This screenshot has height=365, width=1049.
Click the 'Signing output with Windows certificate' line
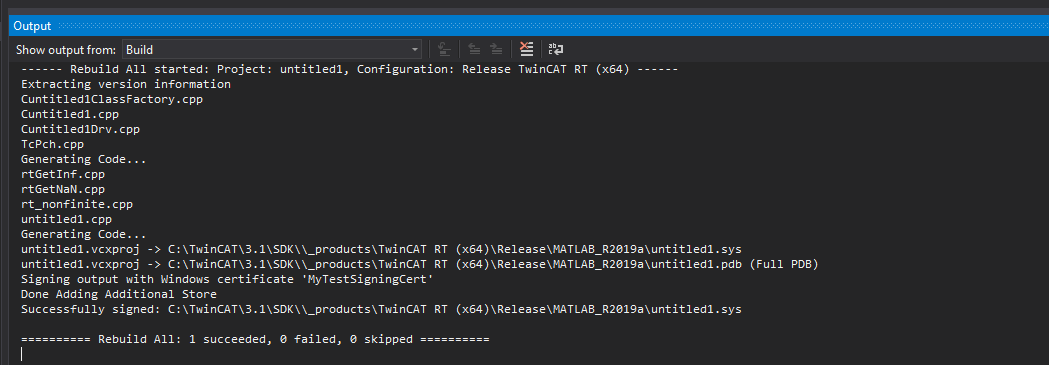pyautogui.click(x=227, y=279)
